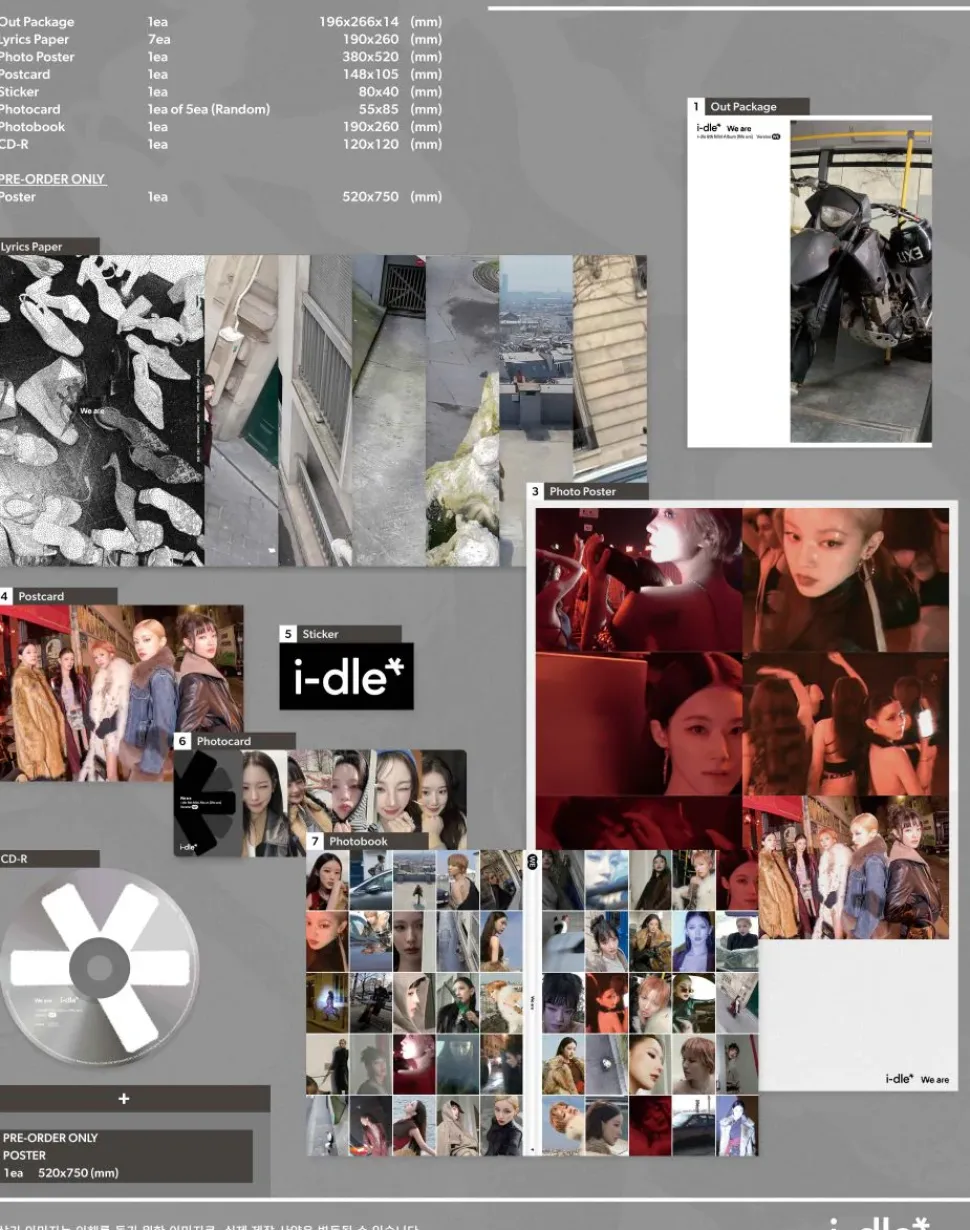Click the PRE-ORDER ONLY POSTER box at bottom
The image size is (970, 1230).
(125, 1155)
